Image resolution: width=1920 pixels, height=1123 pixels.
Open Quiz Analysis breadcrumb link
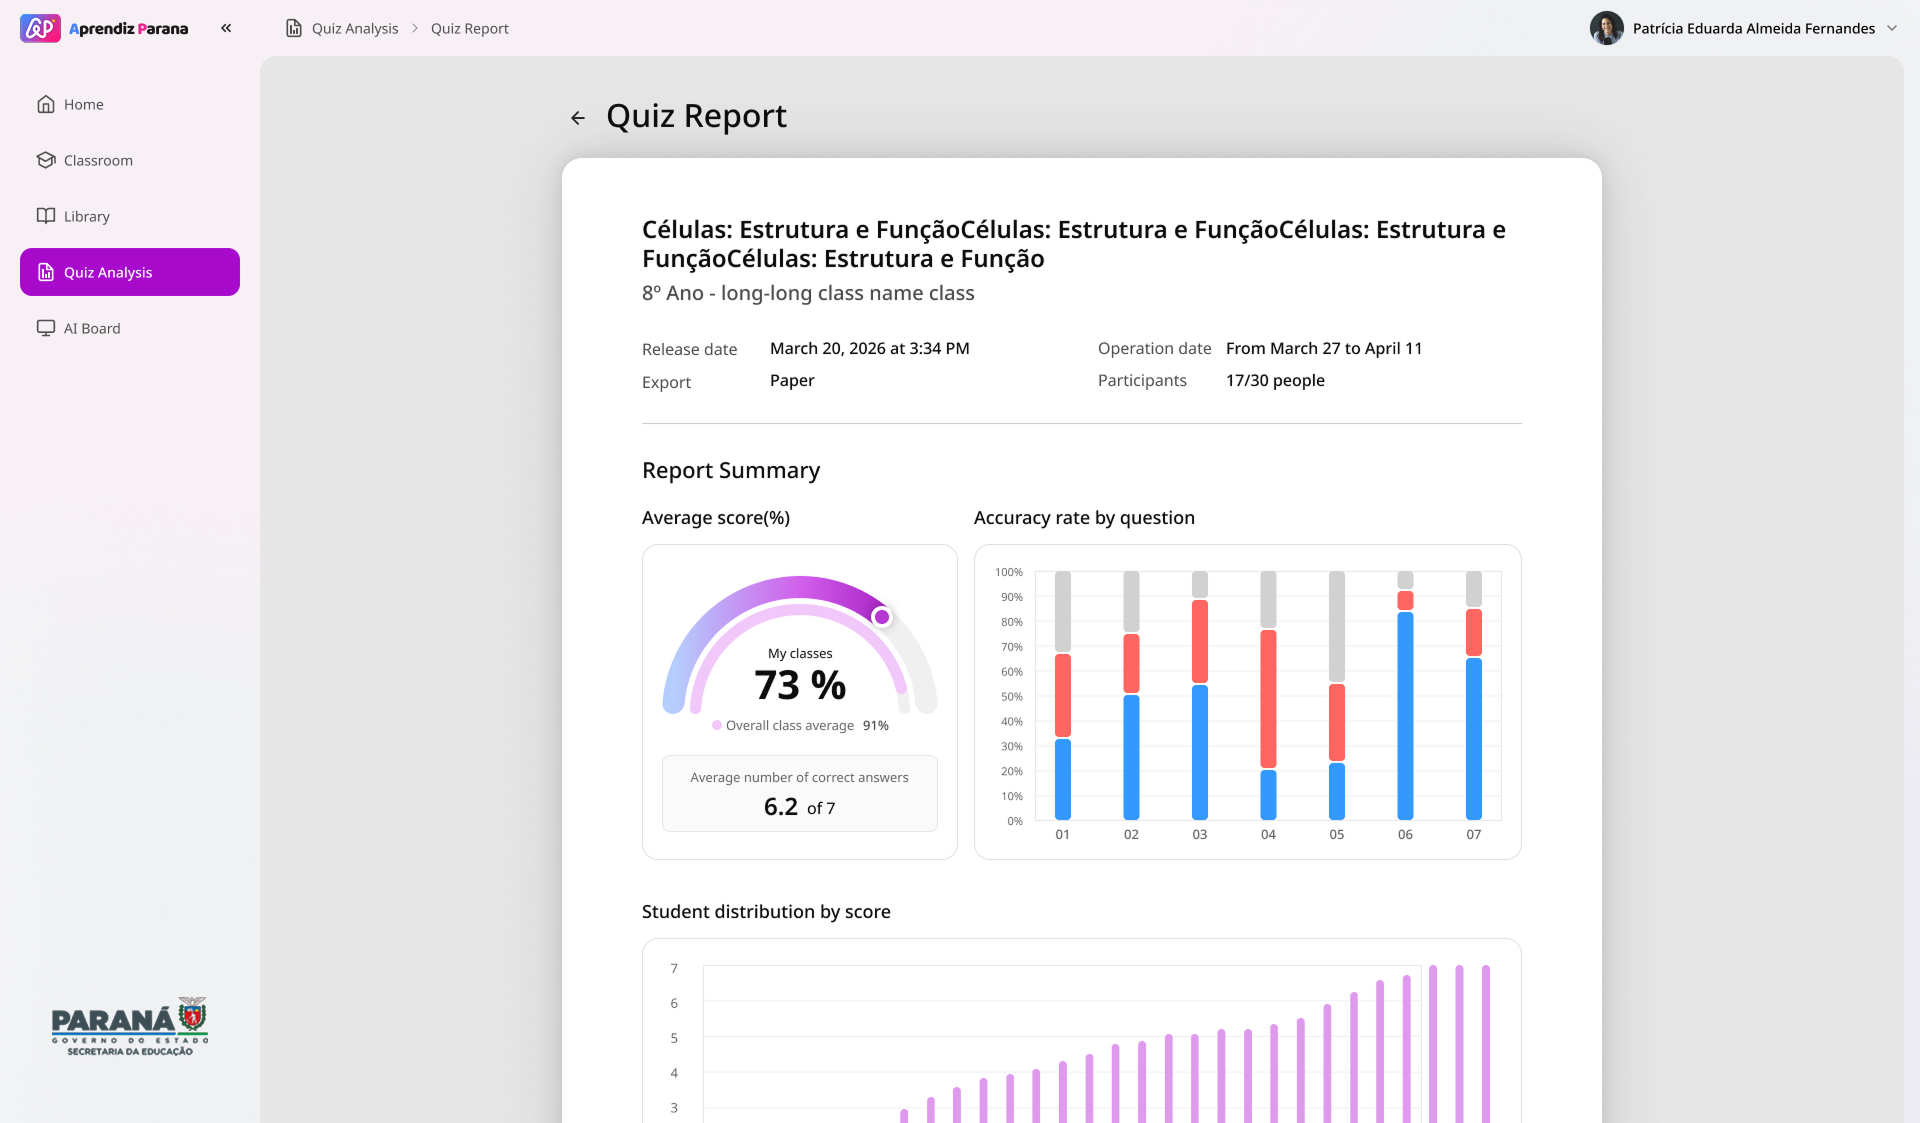(355, 28)
